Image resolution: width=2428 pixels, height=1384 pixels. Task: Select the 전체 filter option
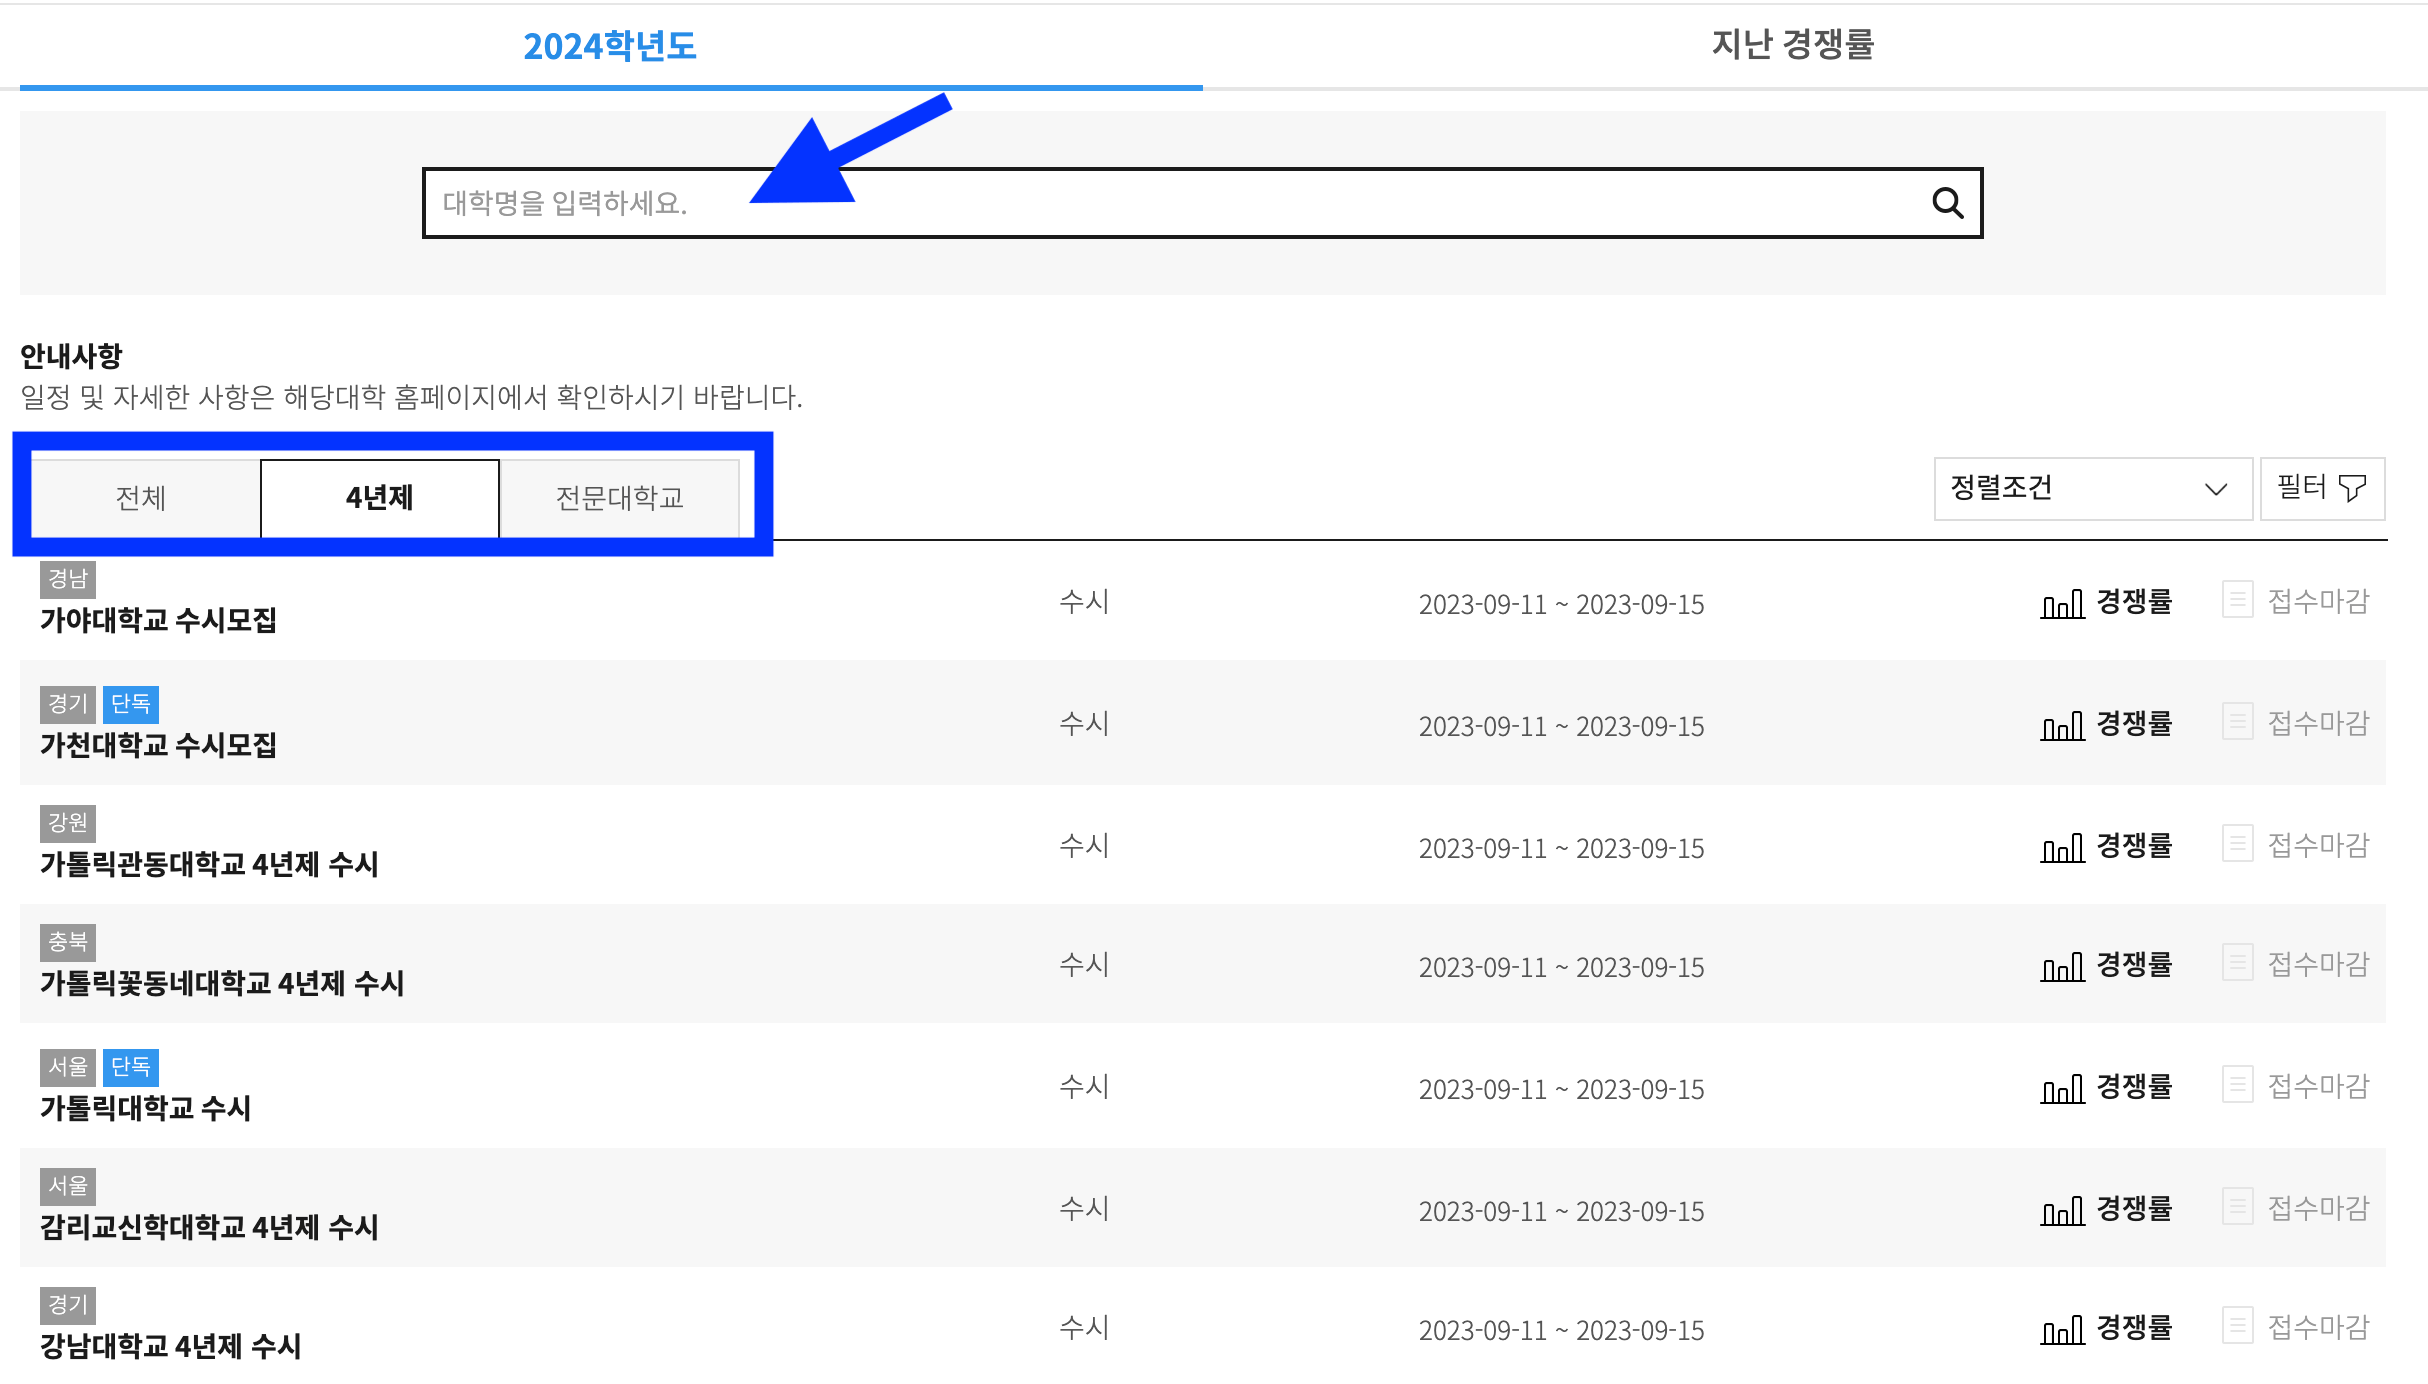point(141,497)
